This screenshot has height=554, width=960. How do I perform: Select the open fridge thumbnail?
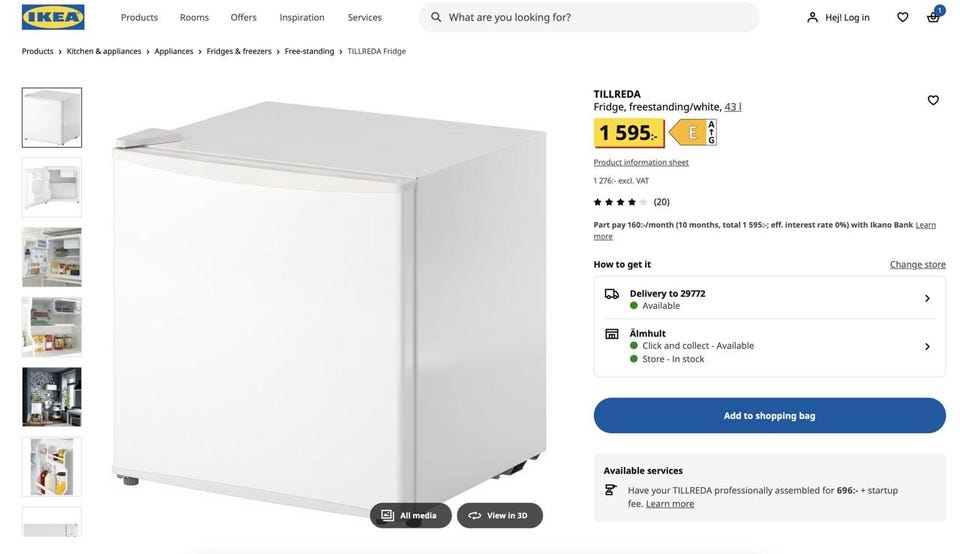coord(52,187)
